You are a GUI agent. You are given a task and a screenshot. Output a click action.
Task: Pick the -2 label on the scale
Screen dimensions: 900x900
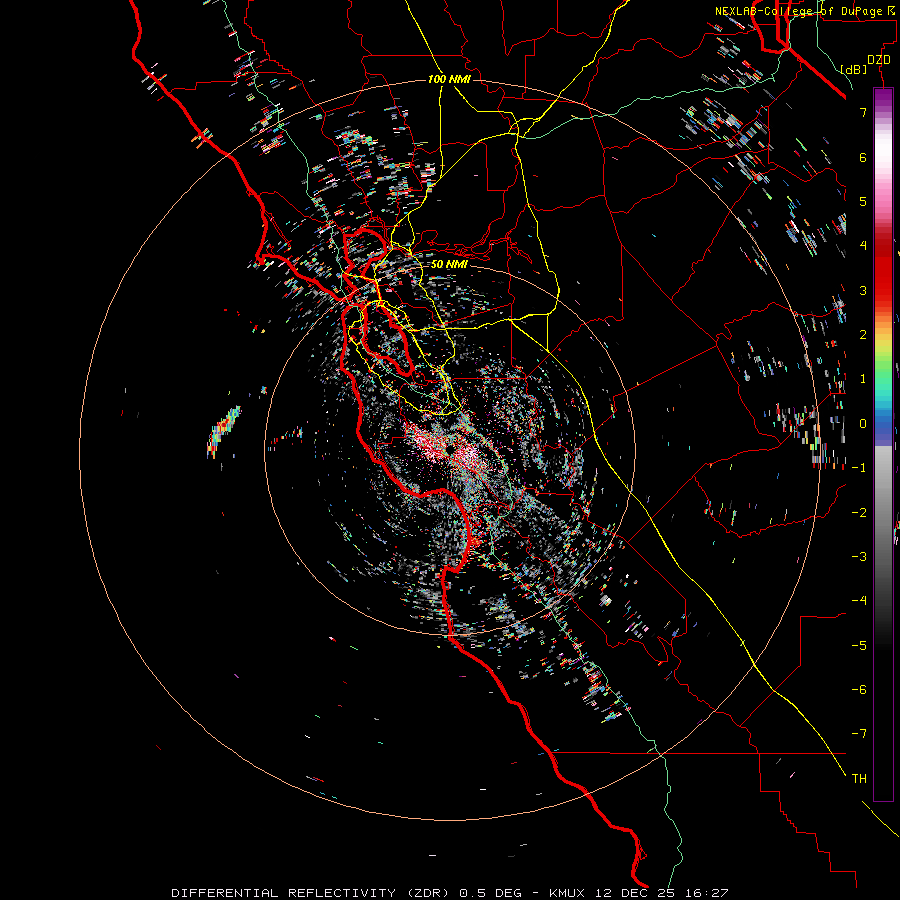tap(860, 513)
